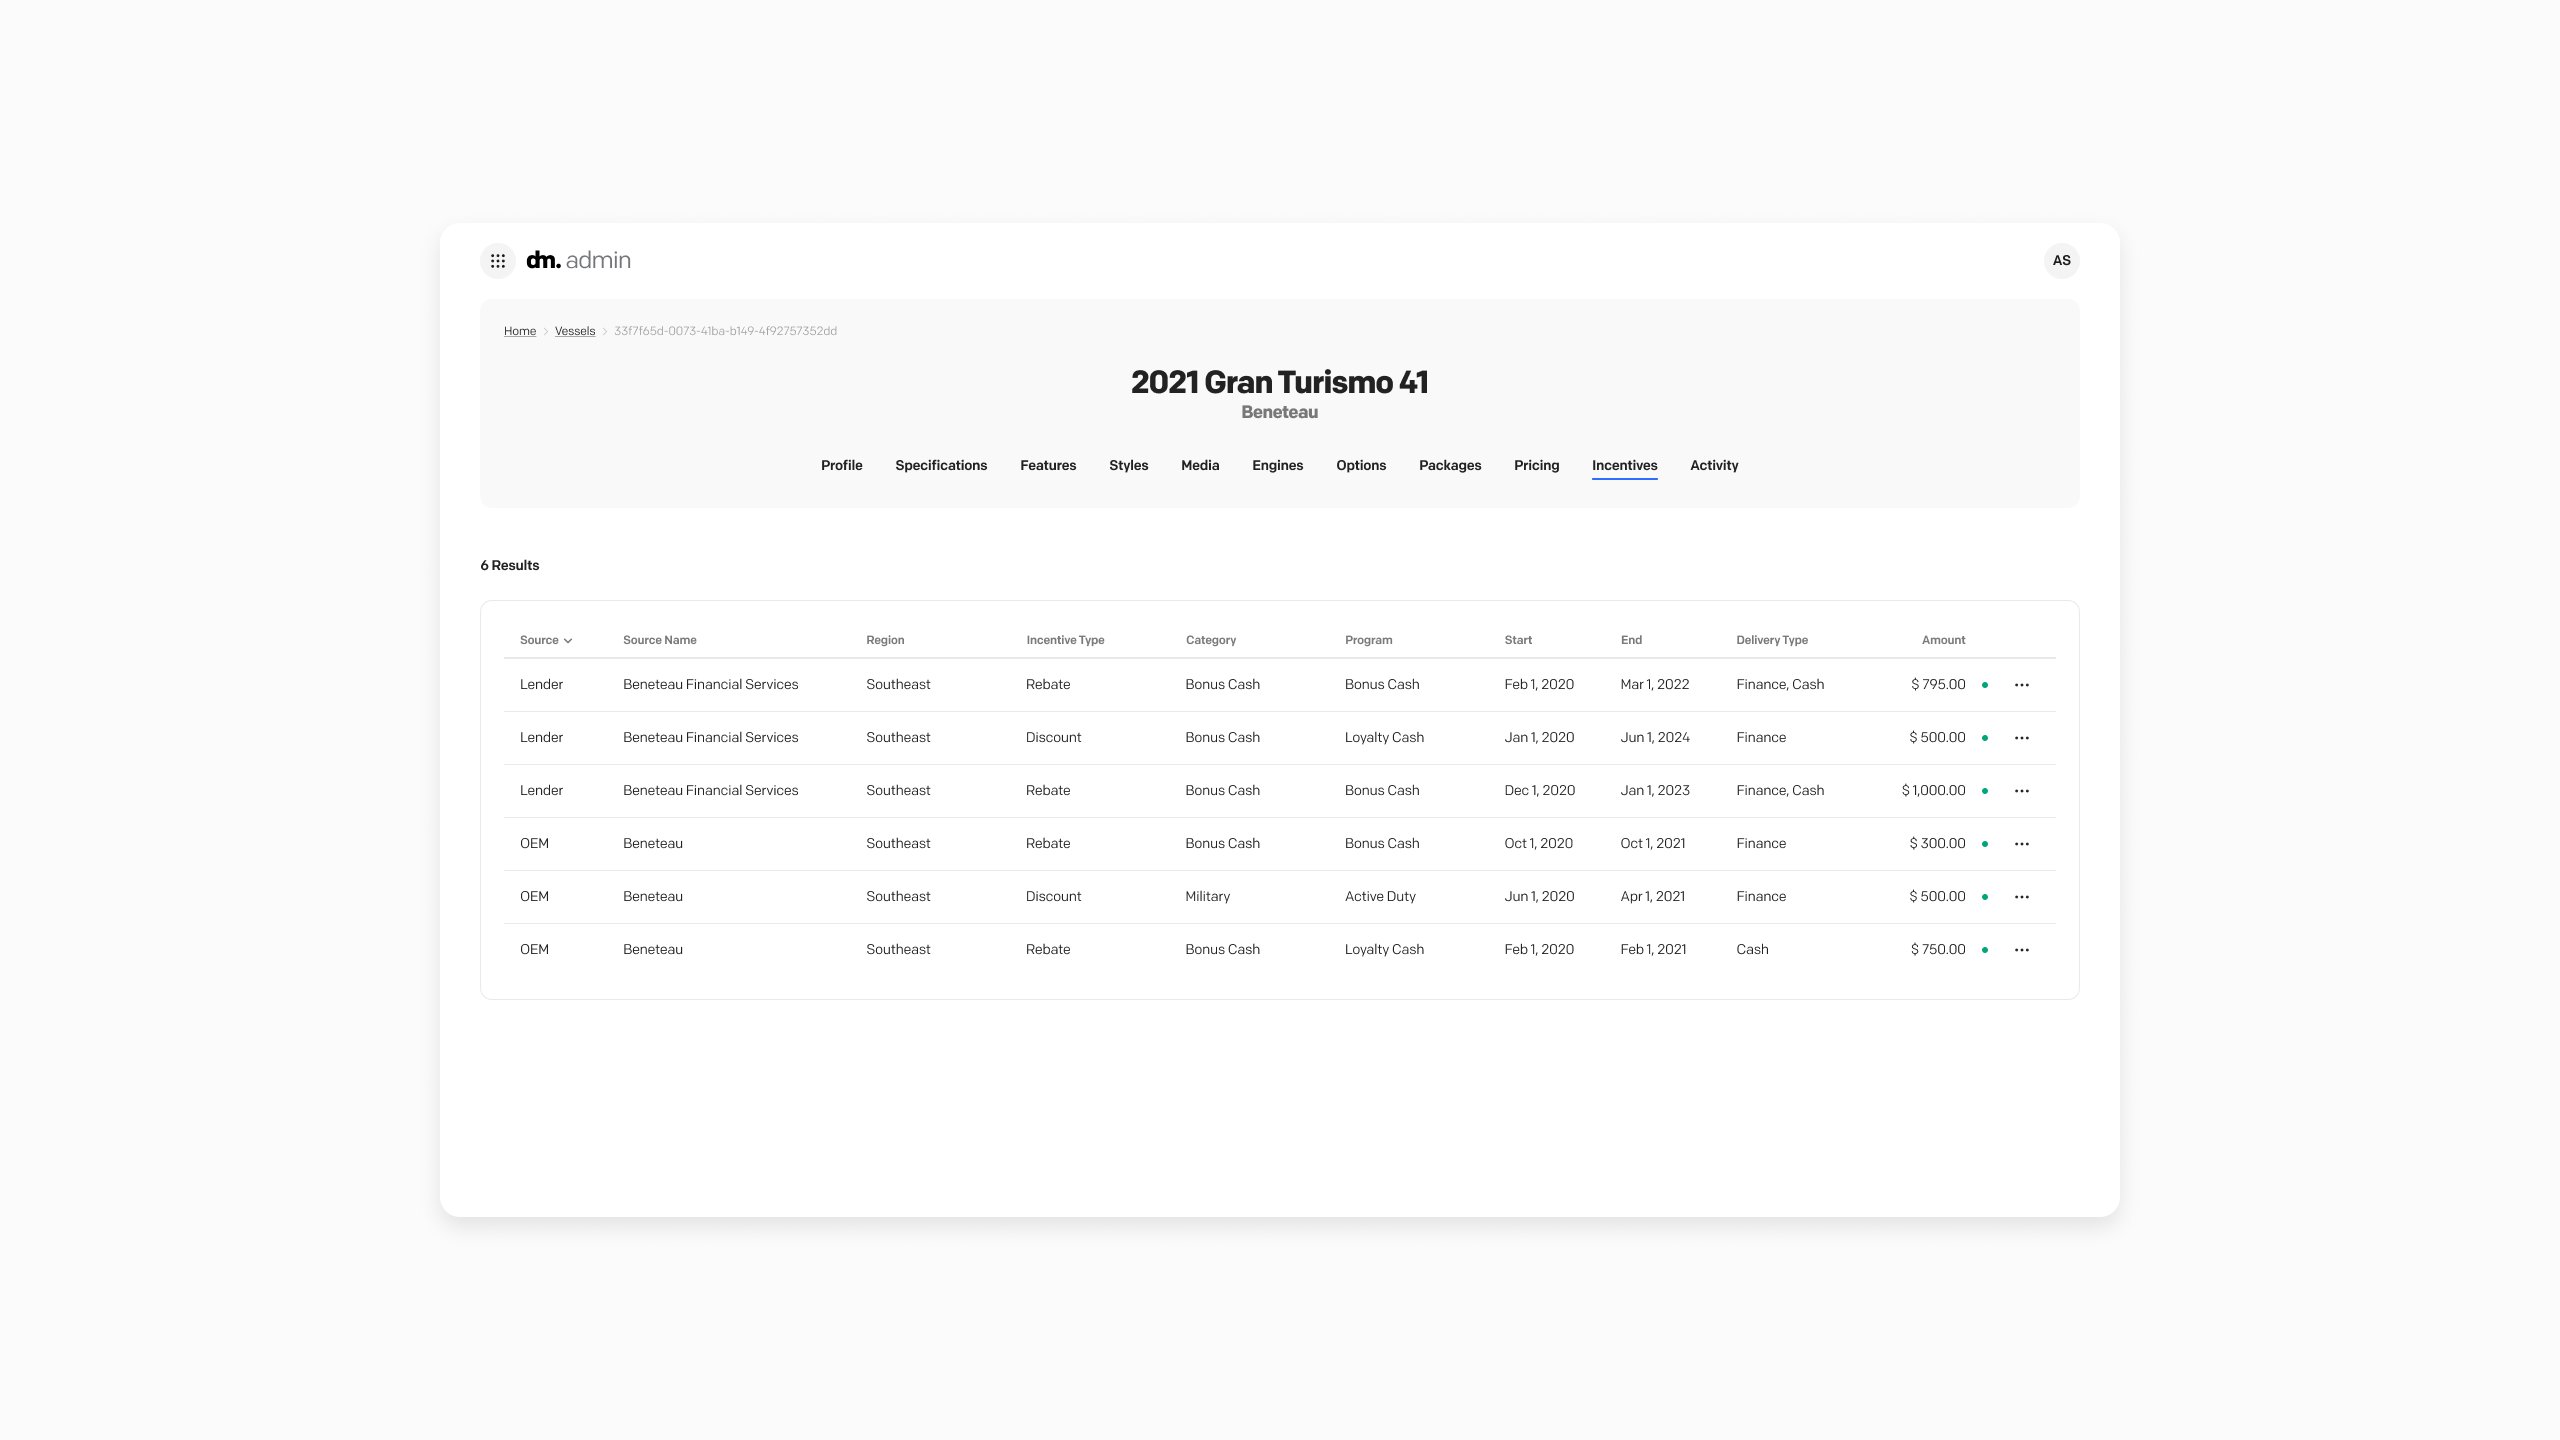Click the Amount column header

point(1942,640)
